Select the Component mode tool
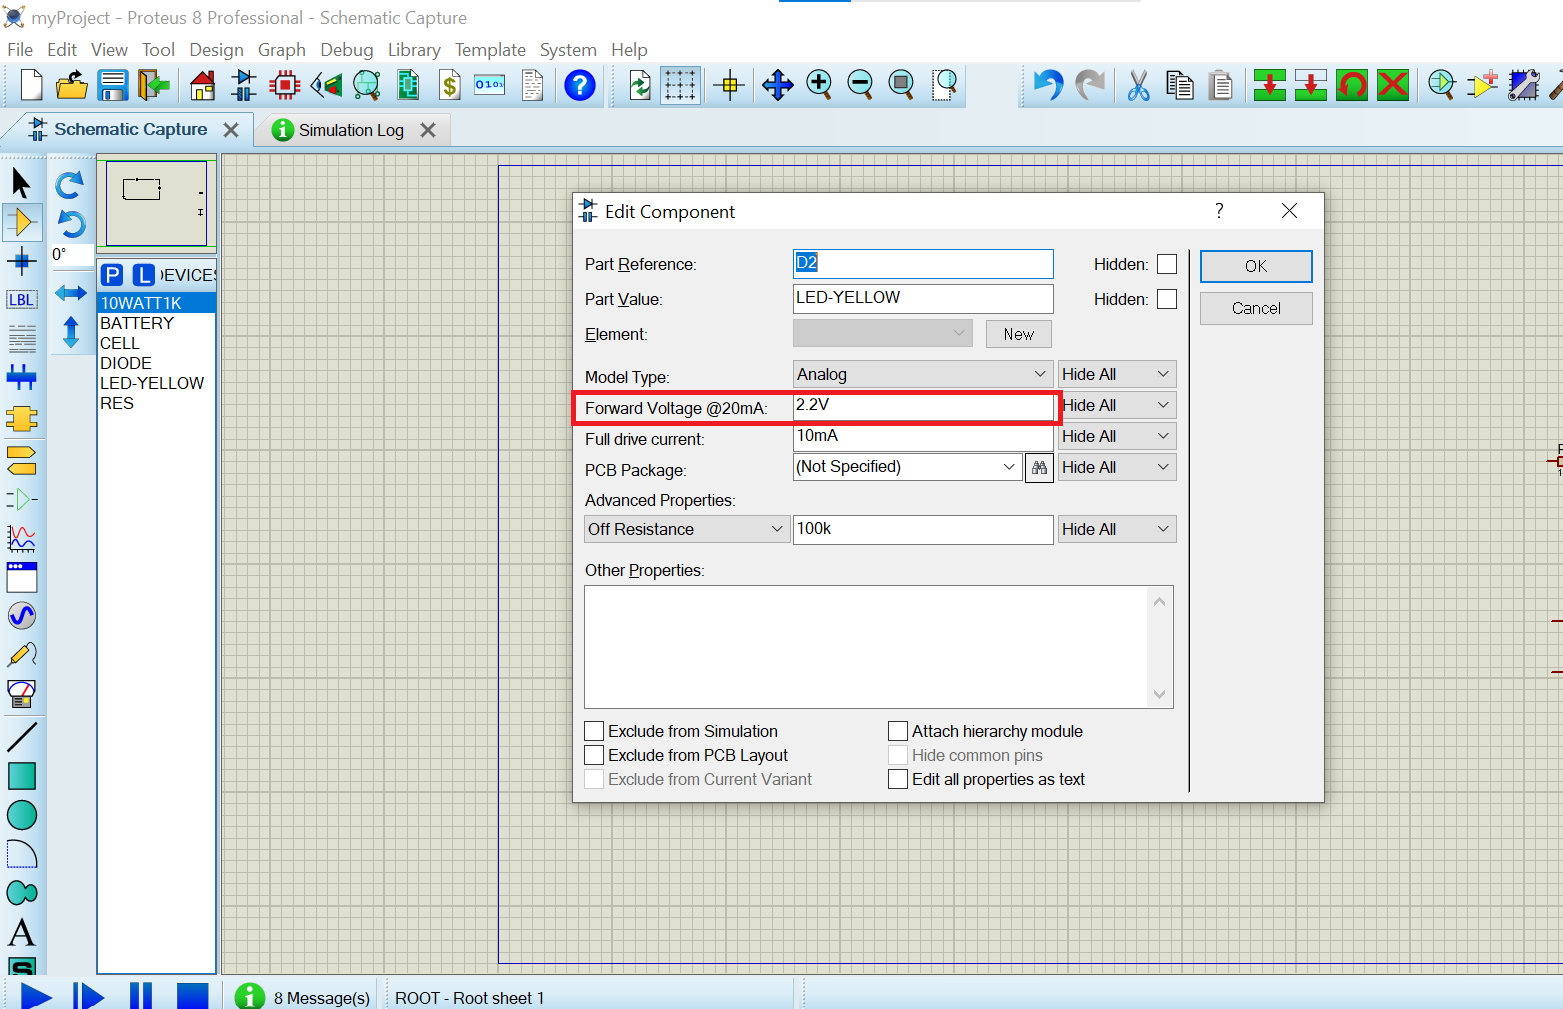 click(21, 222)
